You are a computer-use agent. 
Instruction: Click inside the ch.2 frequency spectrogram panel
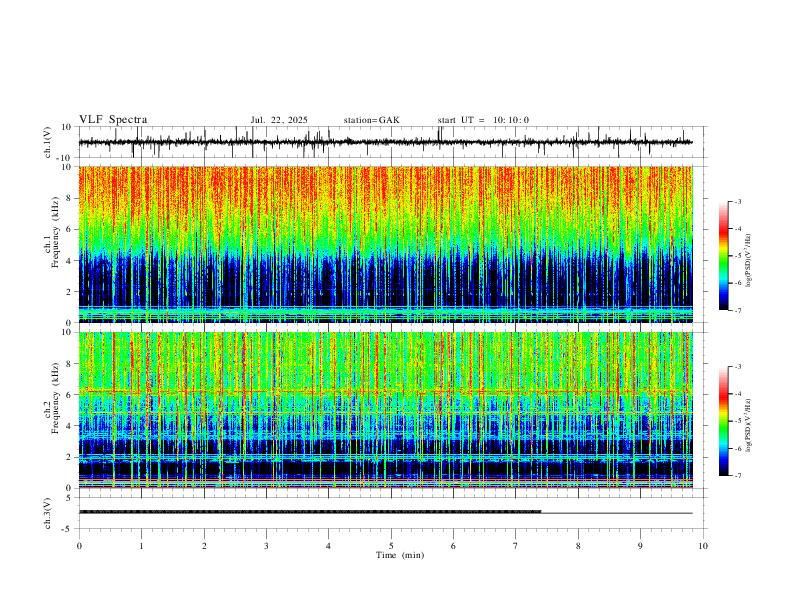pos(385,410)
